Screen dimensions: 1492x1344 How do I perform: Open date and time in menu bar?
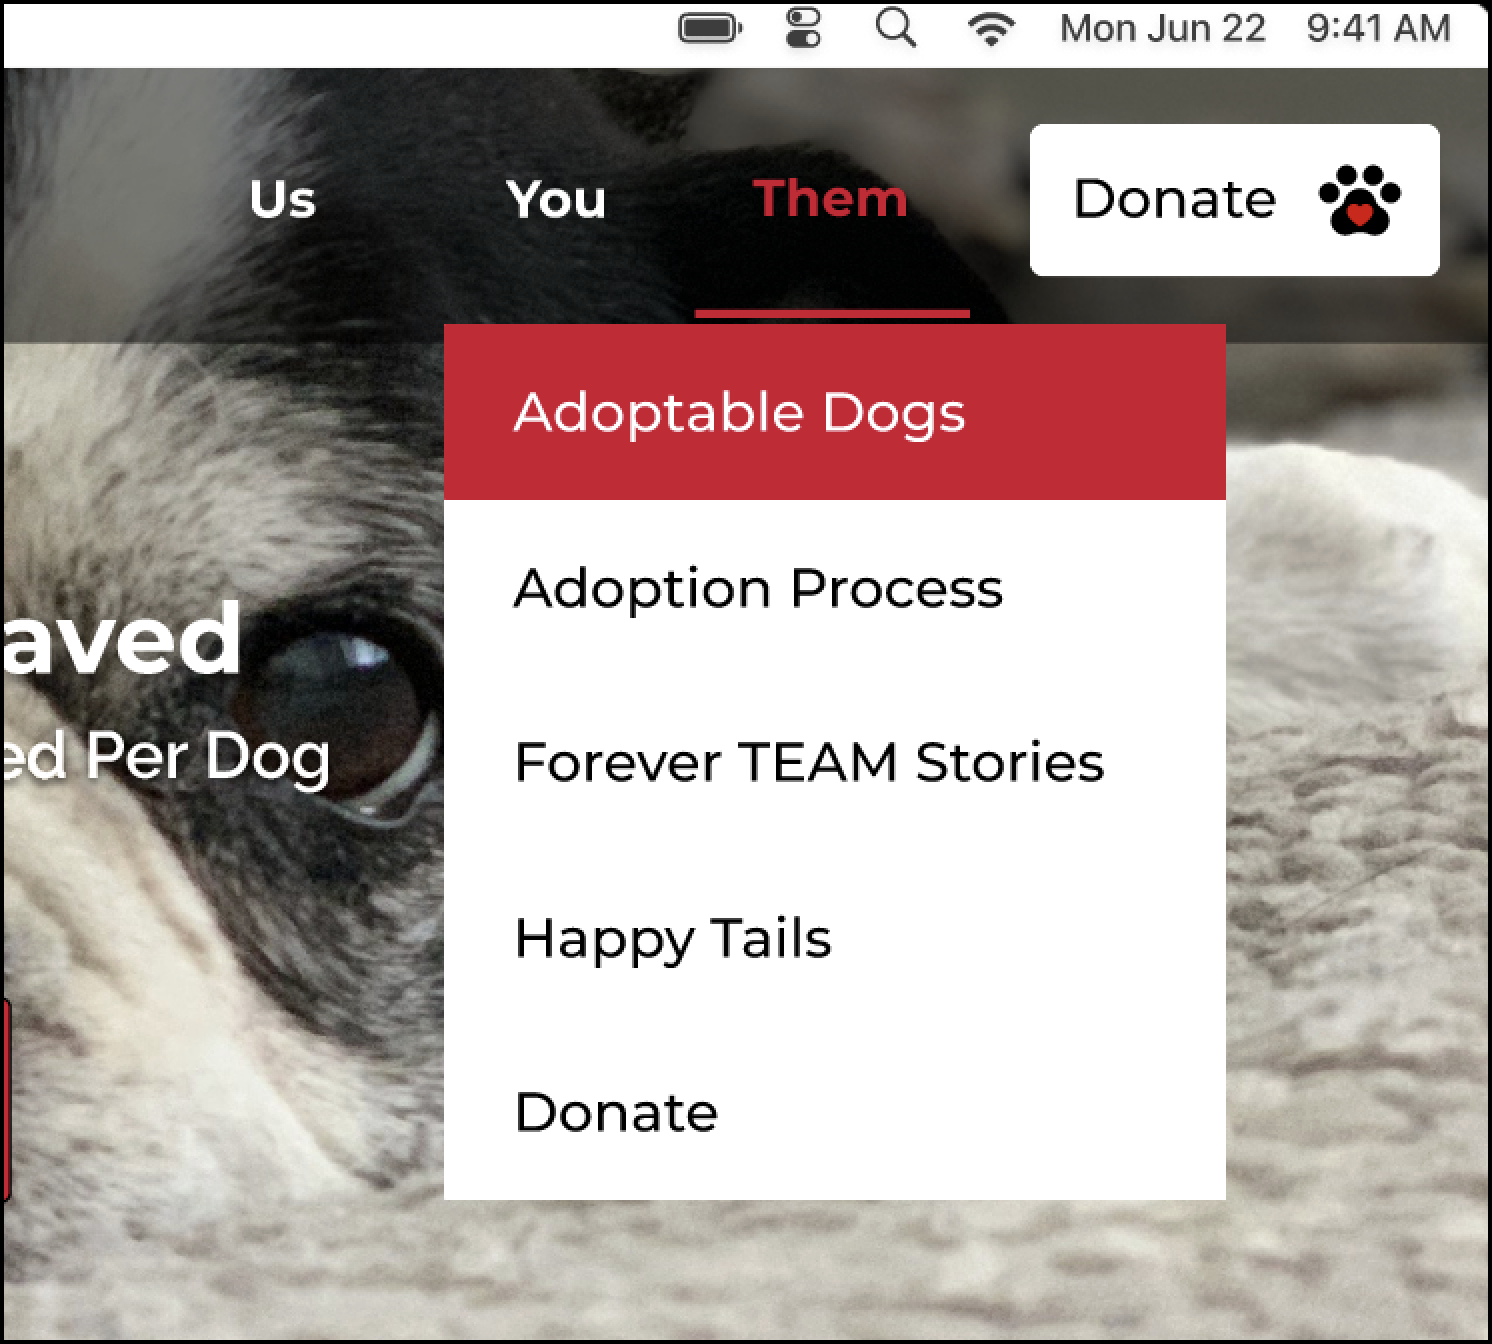(x=1255, y=28)
